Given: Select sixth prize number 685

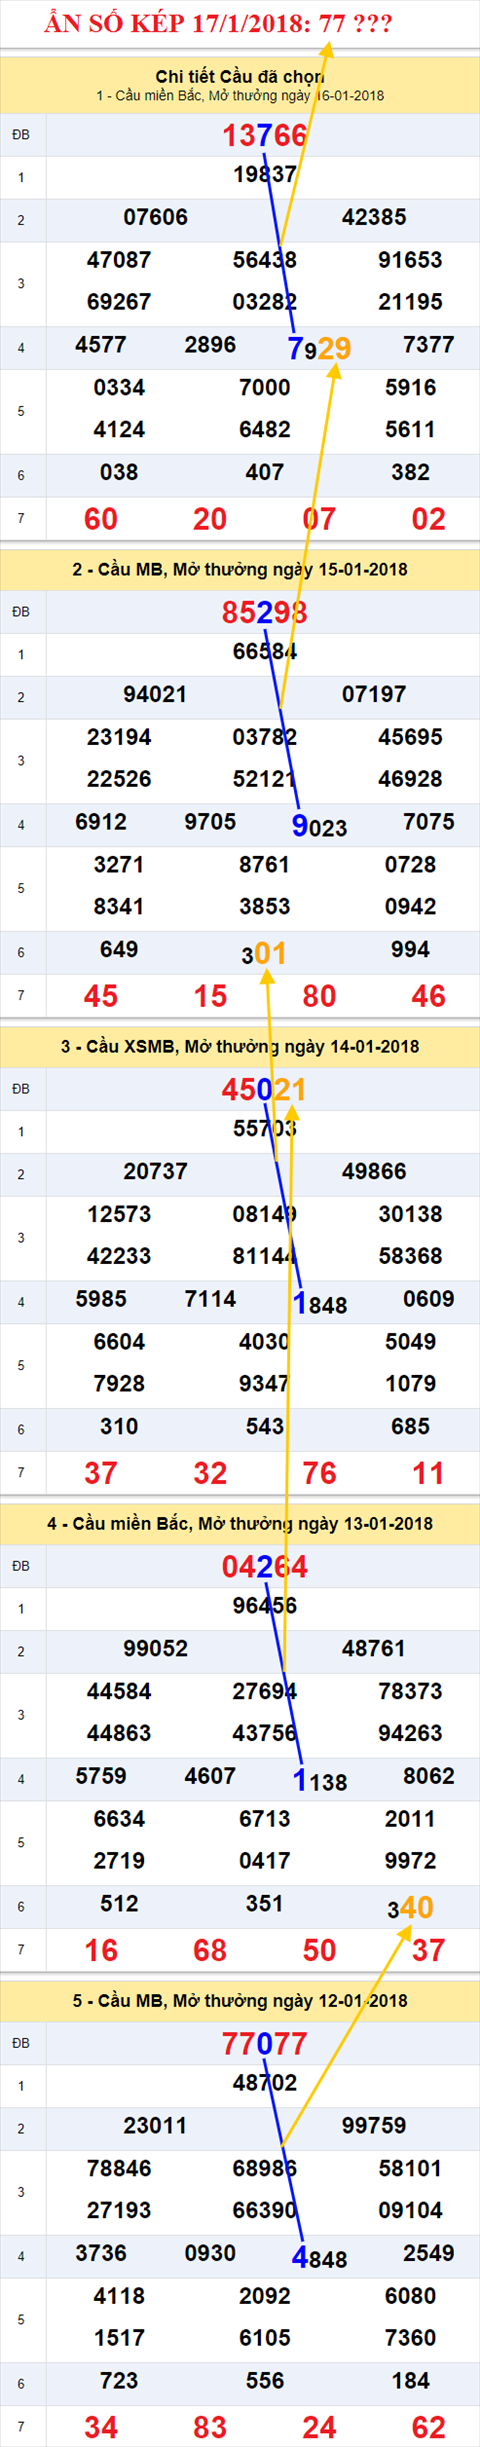Looking at the screenshot, I should click(410, 1427).
